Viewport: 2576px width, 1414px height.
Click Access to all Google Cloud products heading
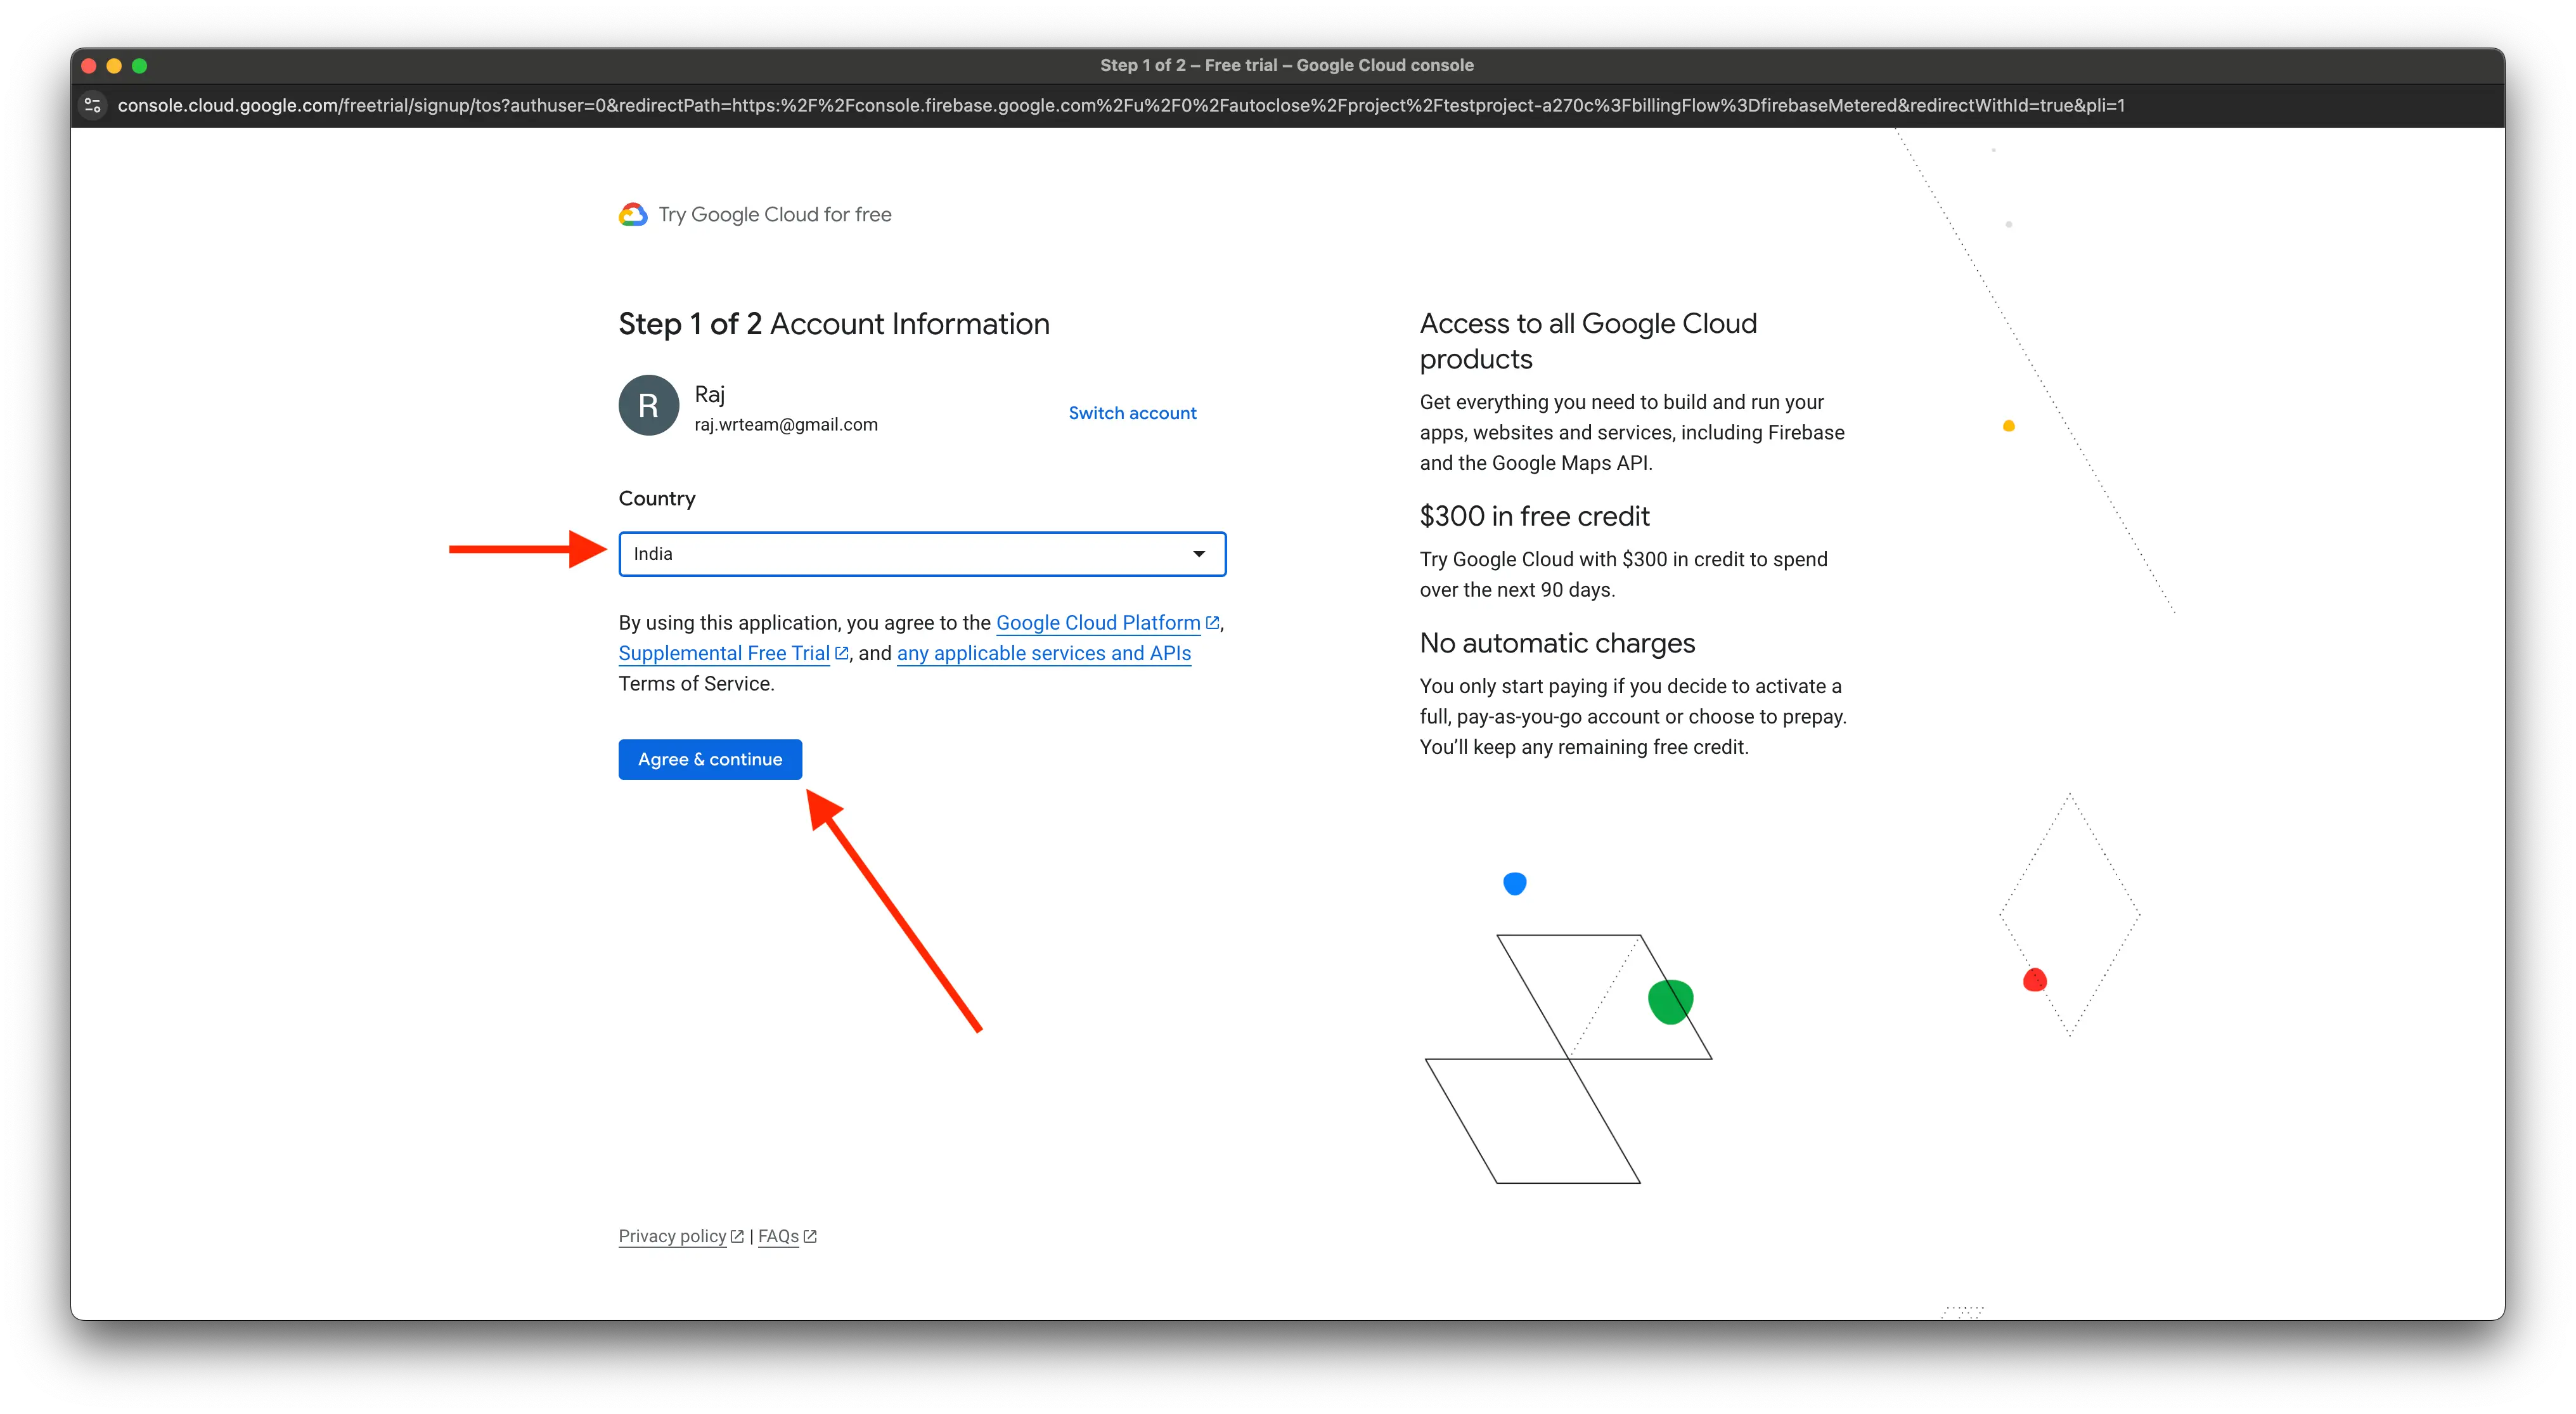pyautogui.click(x=1588, y=341)
